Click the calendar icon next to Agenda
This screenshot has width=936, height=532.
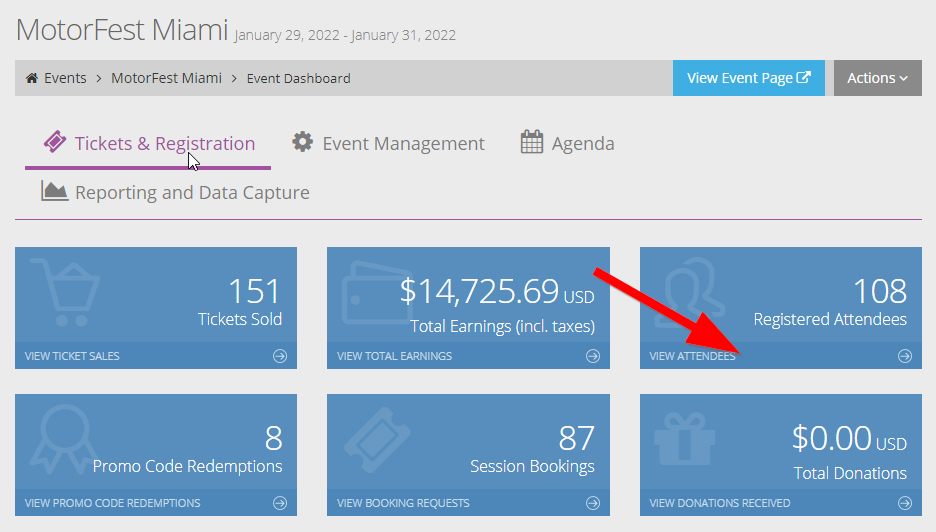pyautogui.click(x=531, y=142)
